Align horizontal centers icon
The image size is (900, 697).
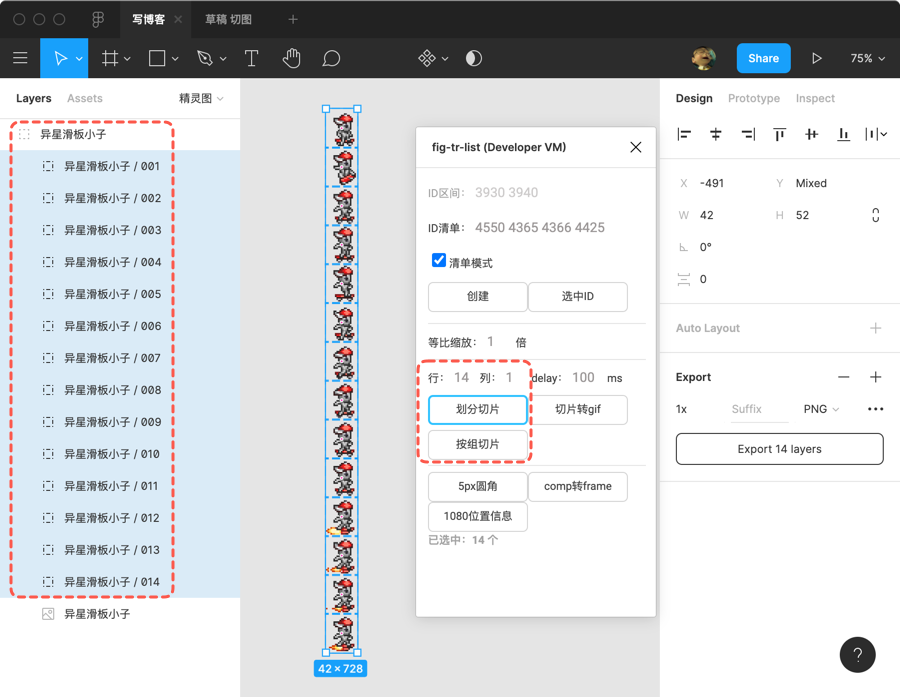coord(716,134)
